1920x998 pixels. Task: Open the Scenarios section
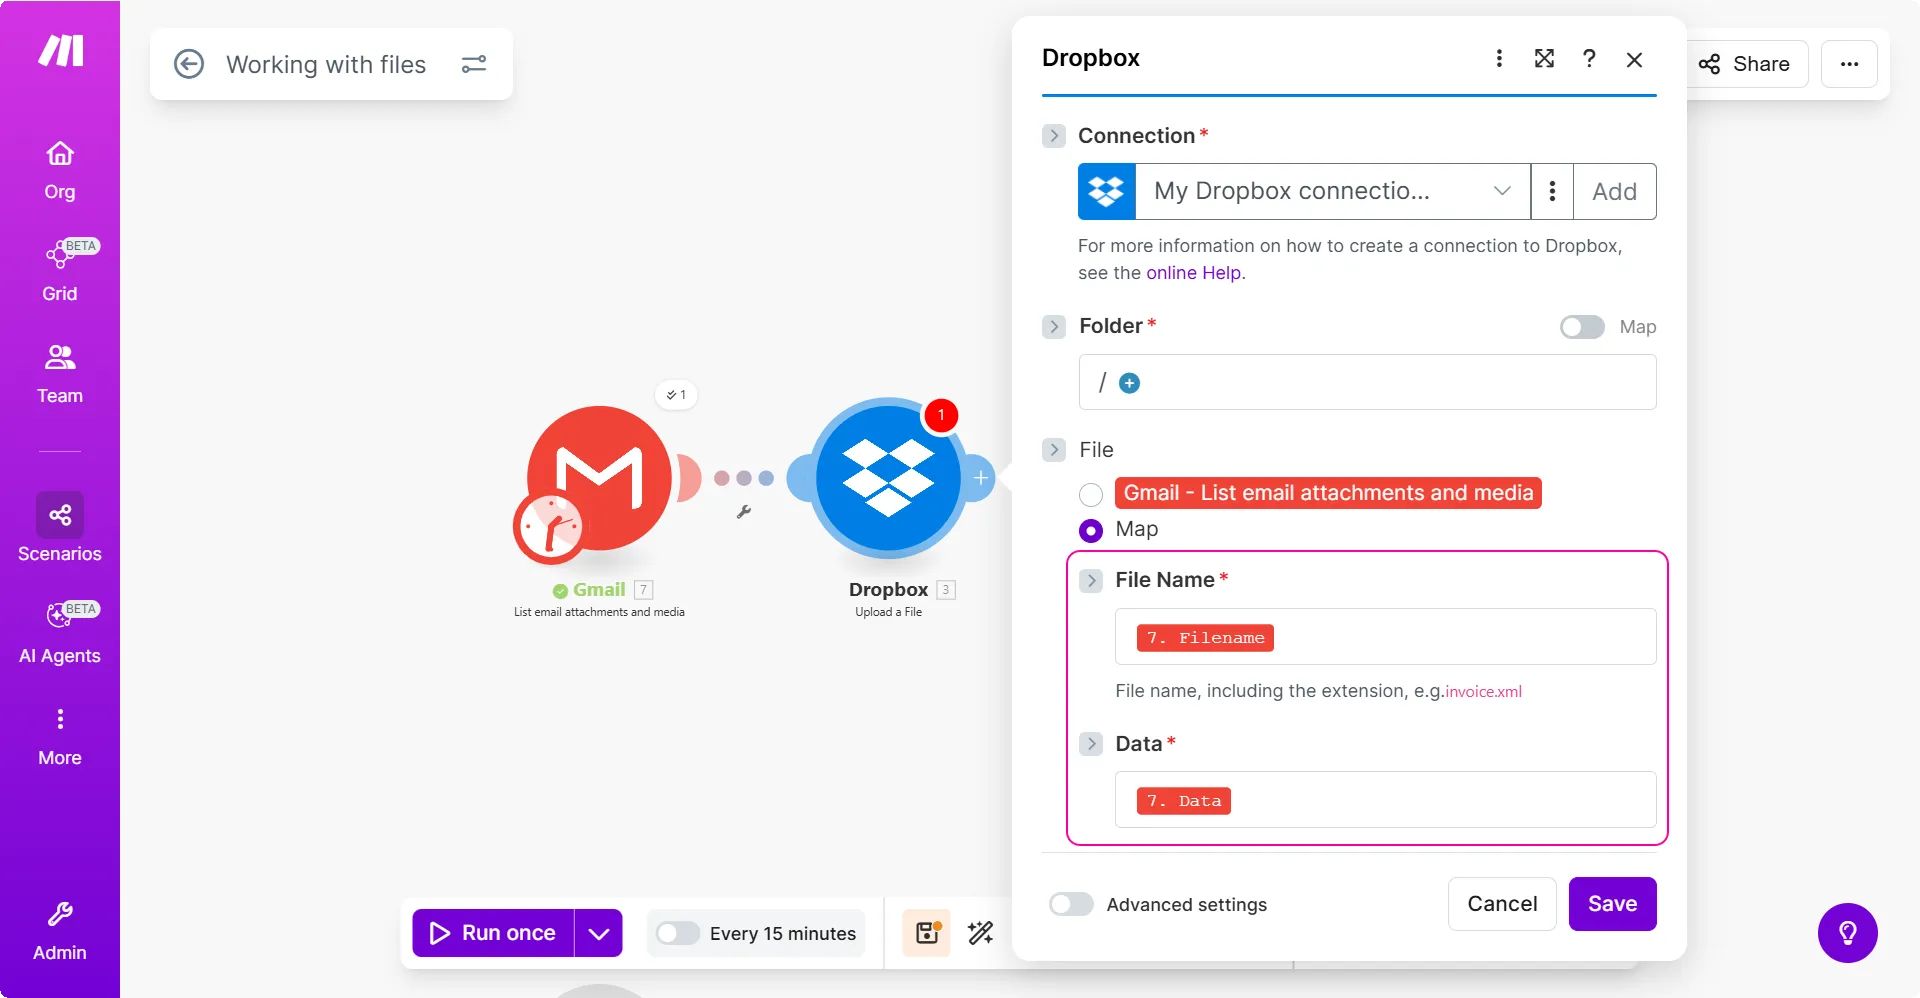[x=60, y=528]
